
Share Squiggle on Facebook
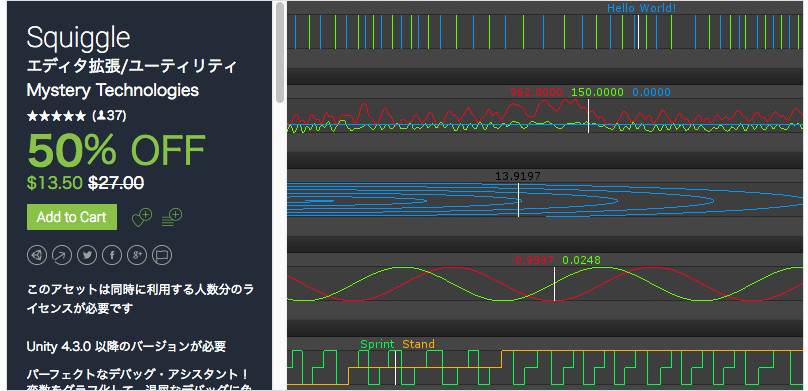tap(112, 254)
